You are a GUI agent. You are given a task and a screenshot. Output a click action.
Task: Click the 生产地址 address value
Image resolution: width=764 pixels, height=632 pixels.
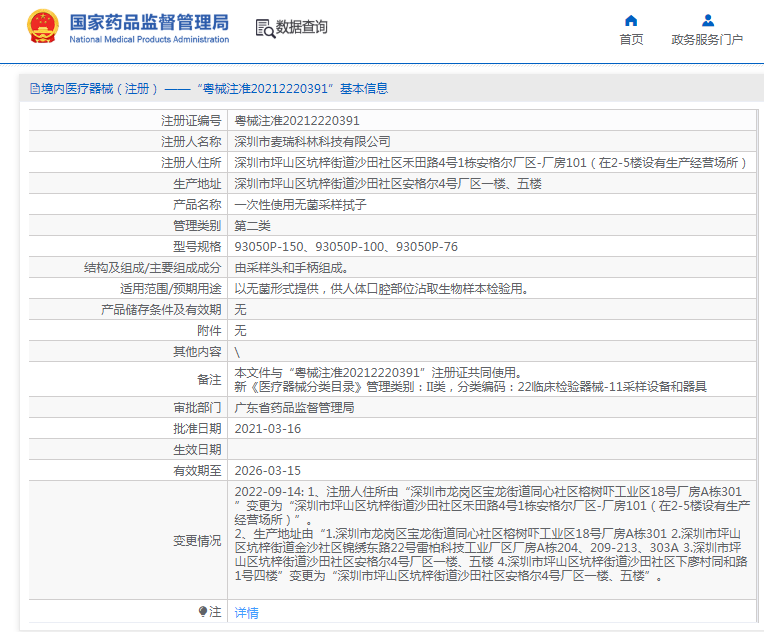pos(388,184)
